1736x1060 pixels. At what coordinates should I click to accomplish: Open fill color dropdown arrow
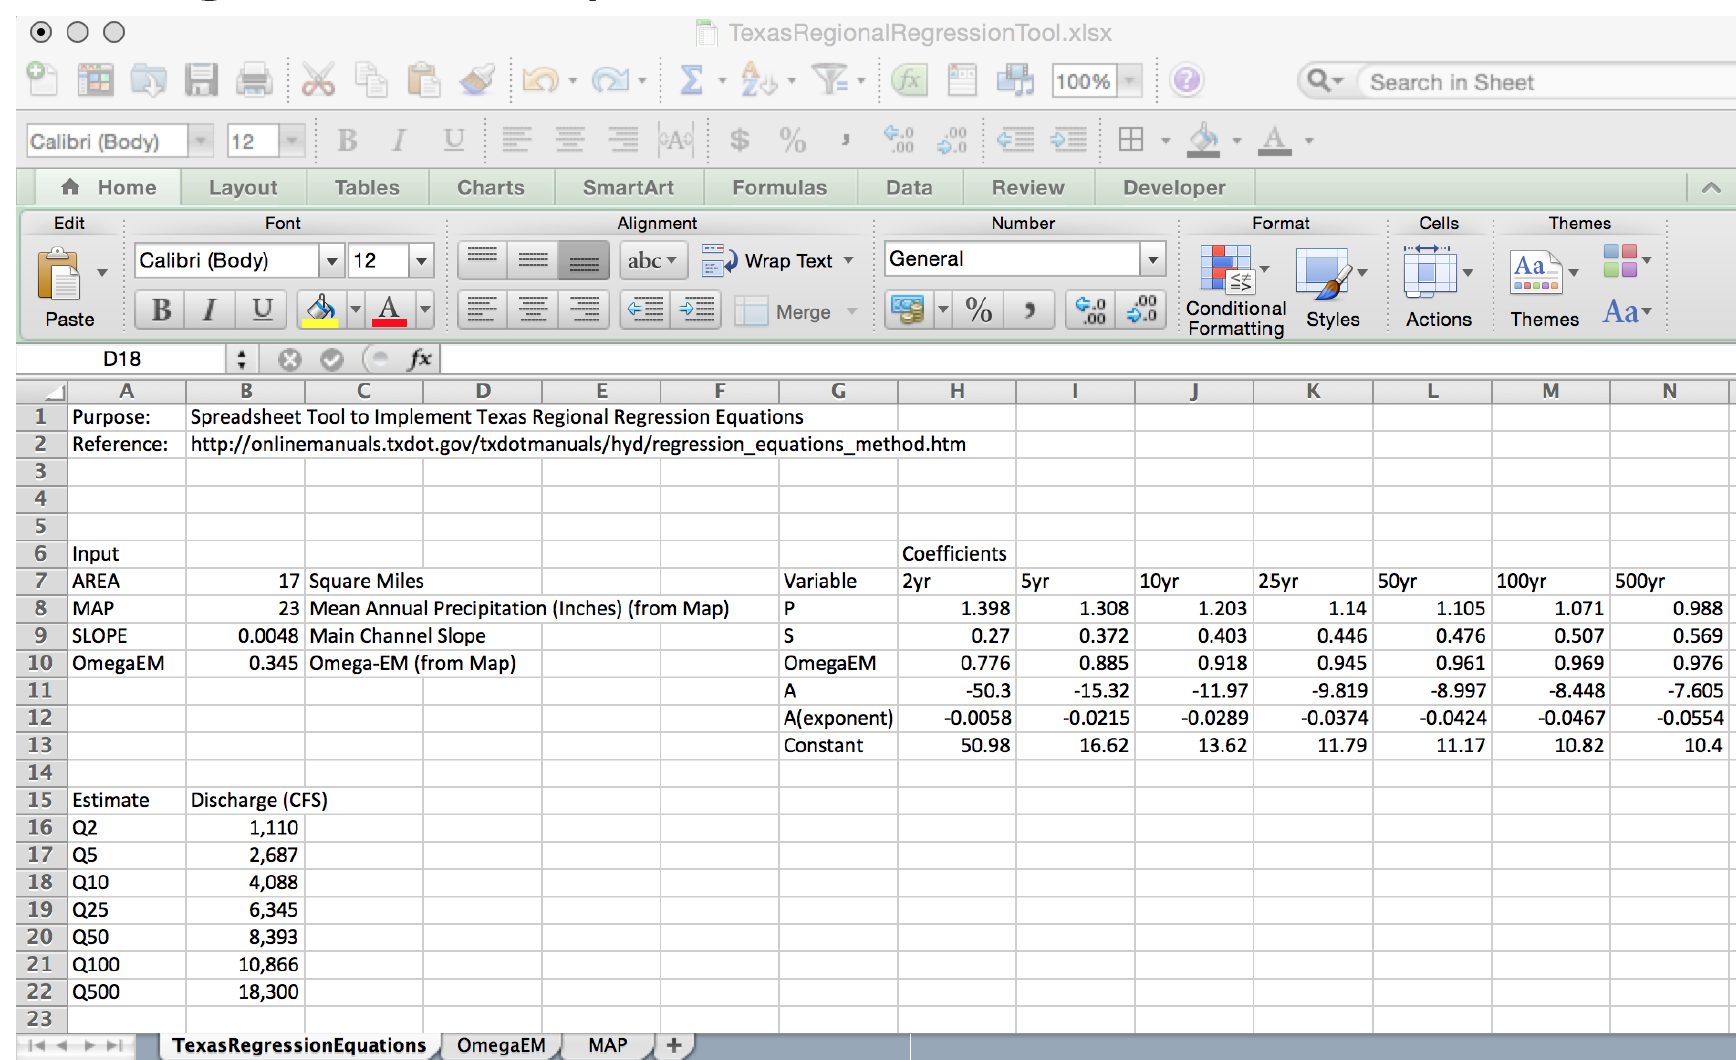coord(355,310)
